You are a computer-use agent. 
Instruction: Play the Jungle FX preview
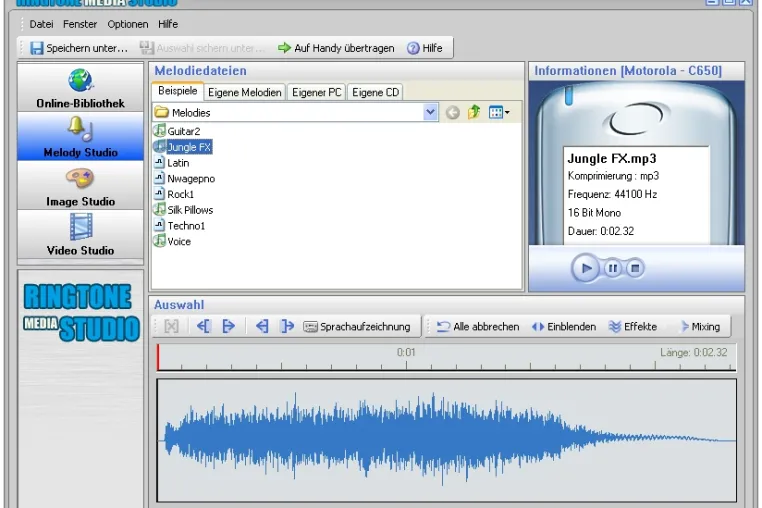point(586,268)
